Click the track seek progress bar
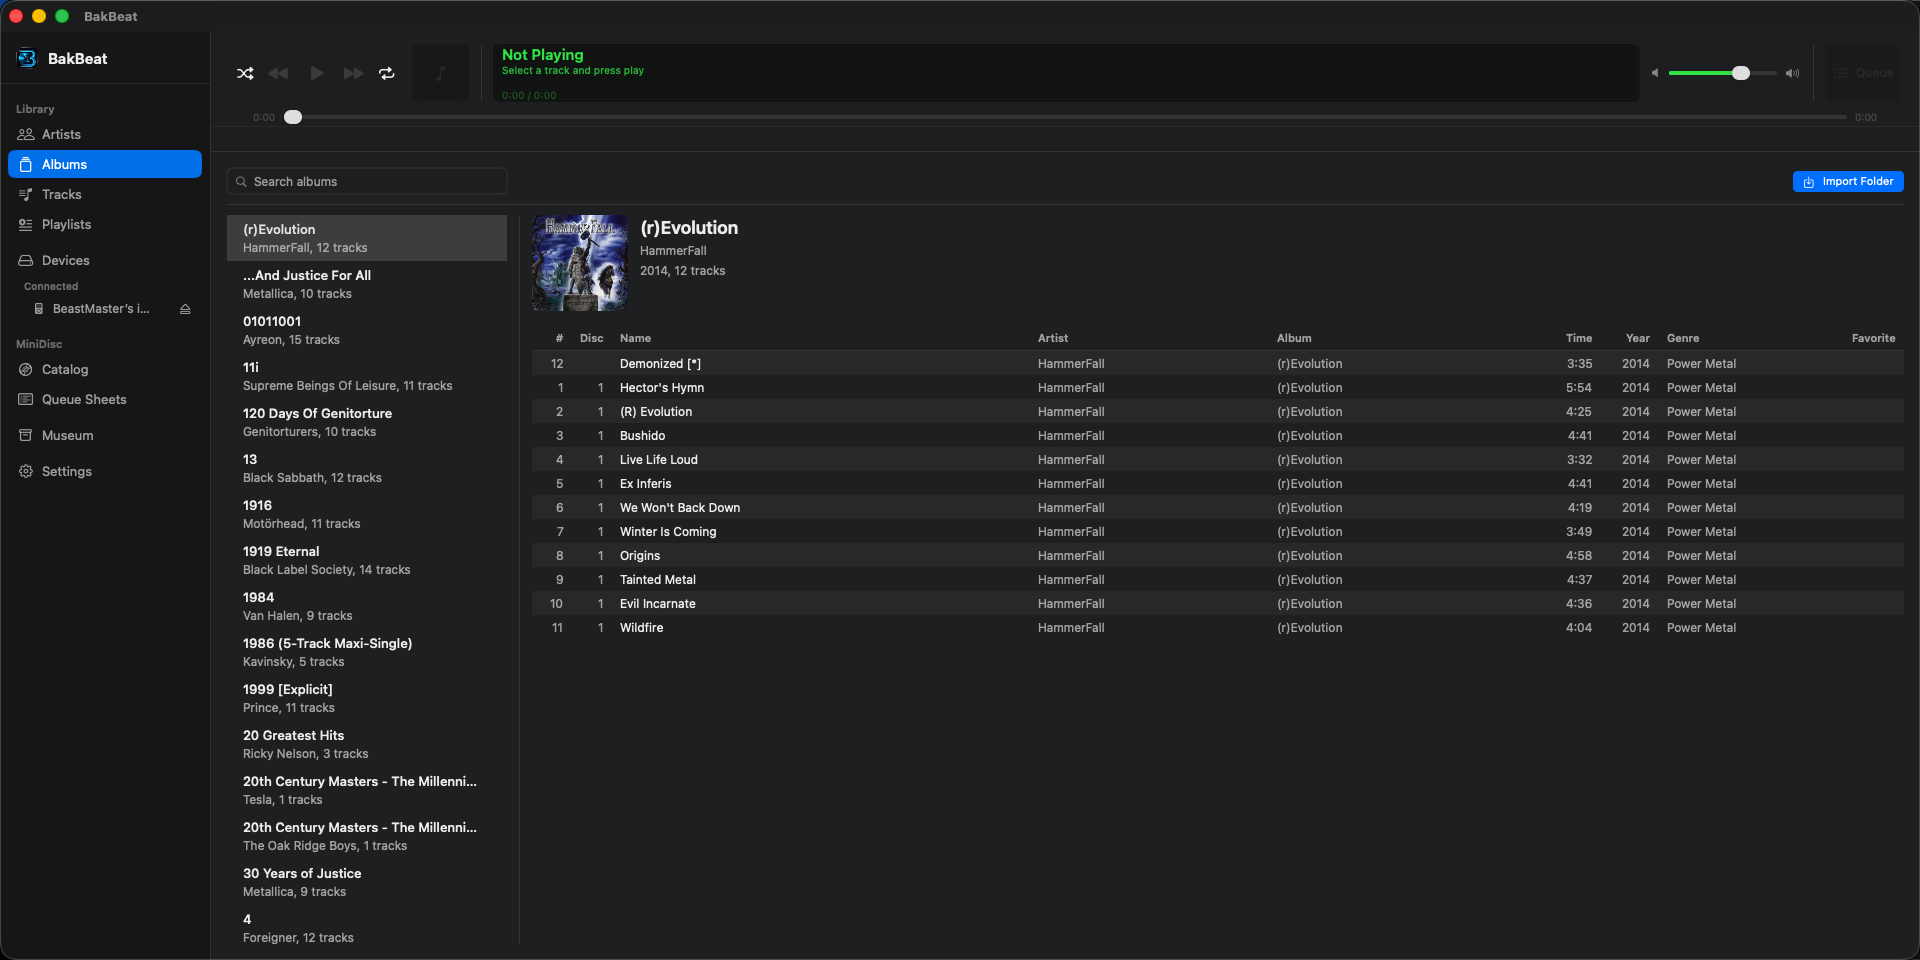 click(1064, 117)
